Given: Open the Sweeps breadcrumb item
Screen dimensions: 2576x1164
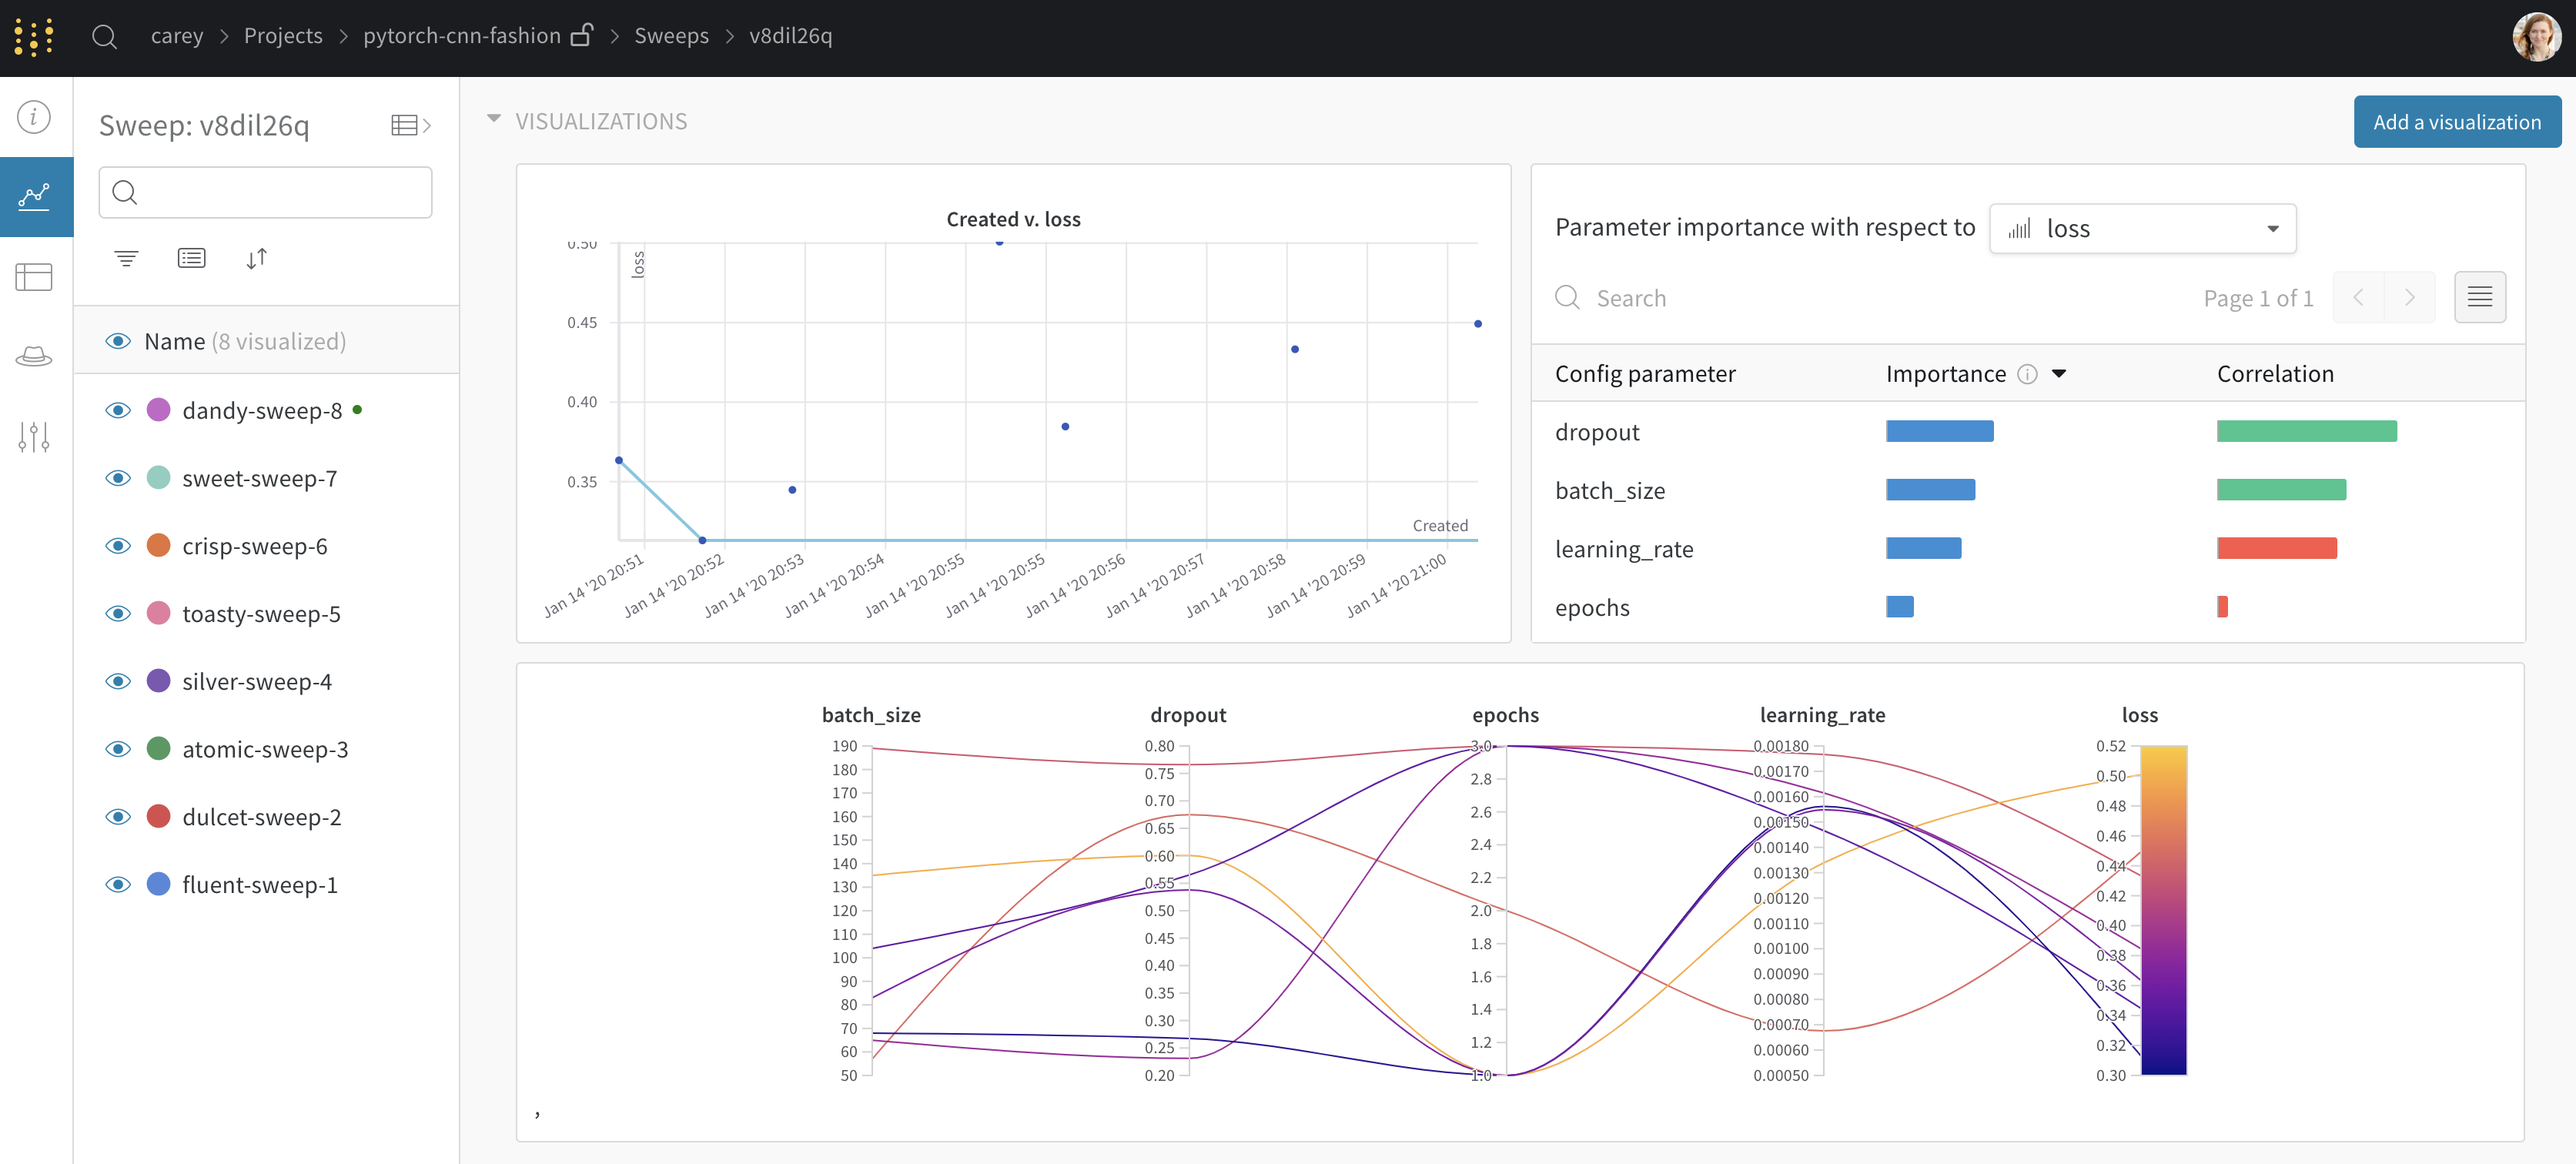Looking at the screenshot, I should tap(671, 35).
